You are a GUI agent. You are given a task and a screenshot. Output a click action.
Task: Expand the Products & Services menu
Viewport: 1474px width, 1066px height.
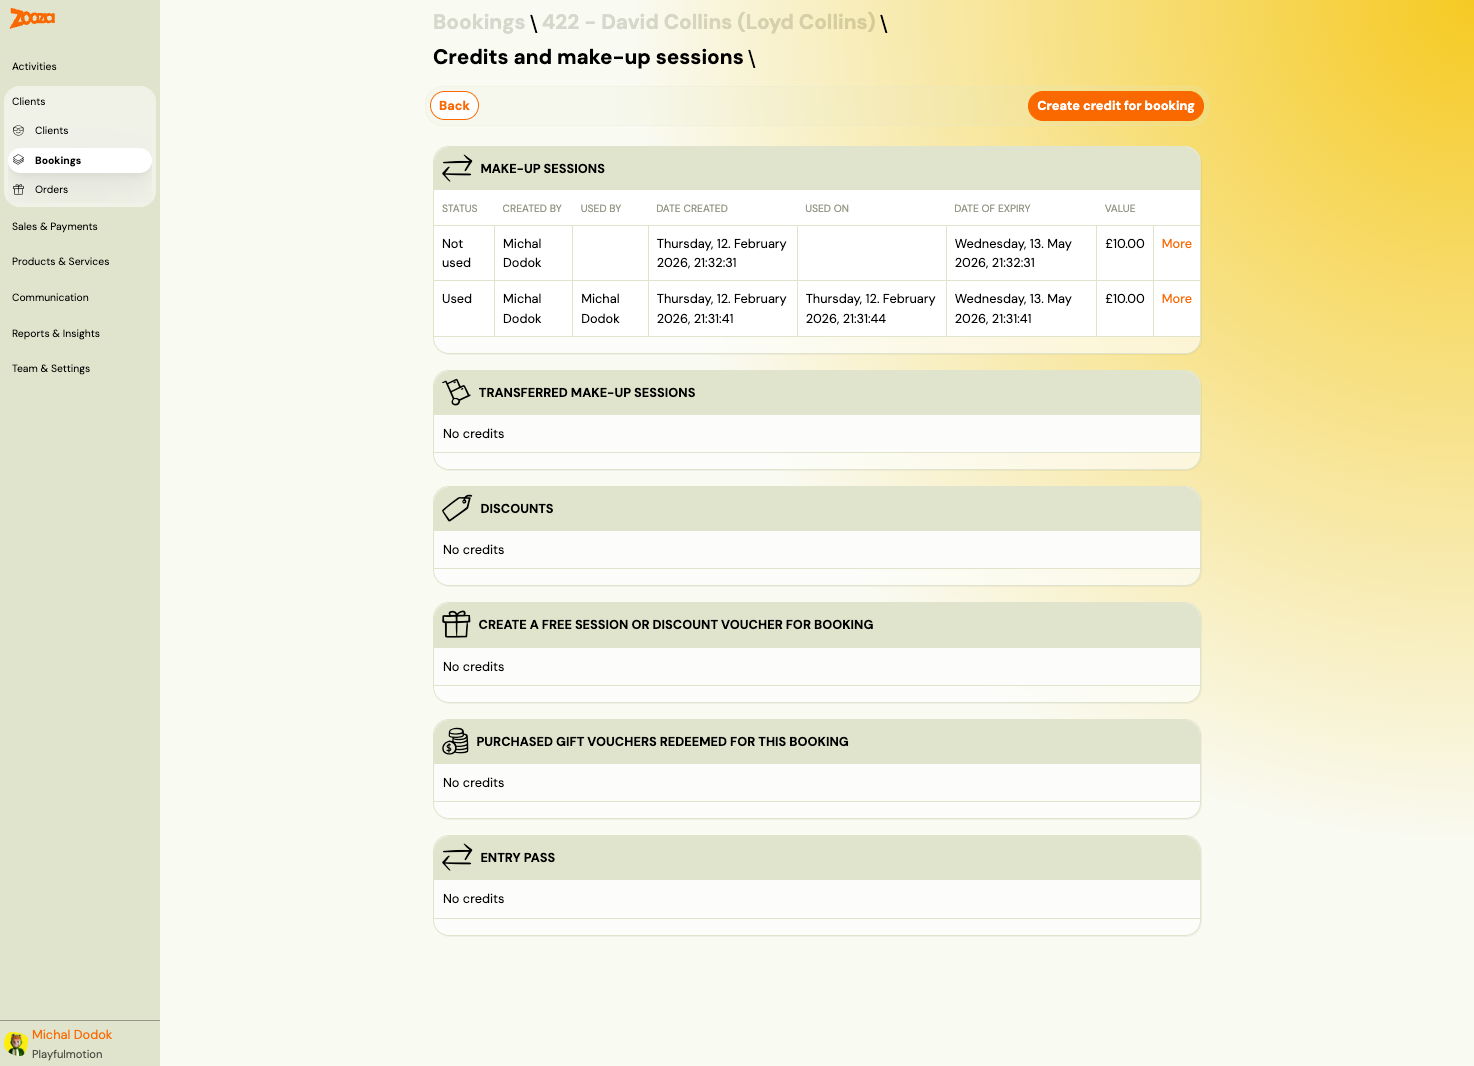click(61, 261)
